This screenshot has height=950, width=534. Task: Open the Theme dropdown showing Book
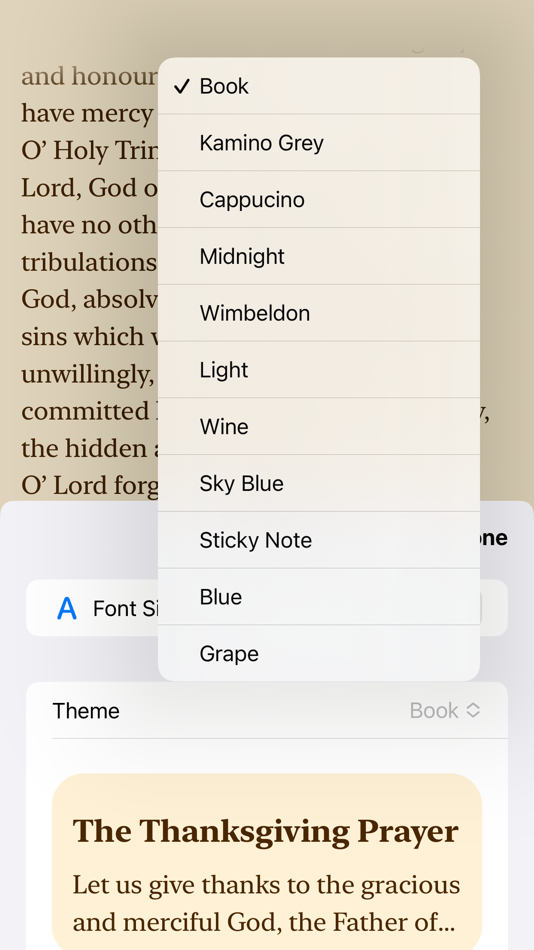pos(445,710)
